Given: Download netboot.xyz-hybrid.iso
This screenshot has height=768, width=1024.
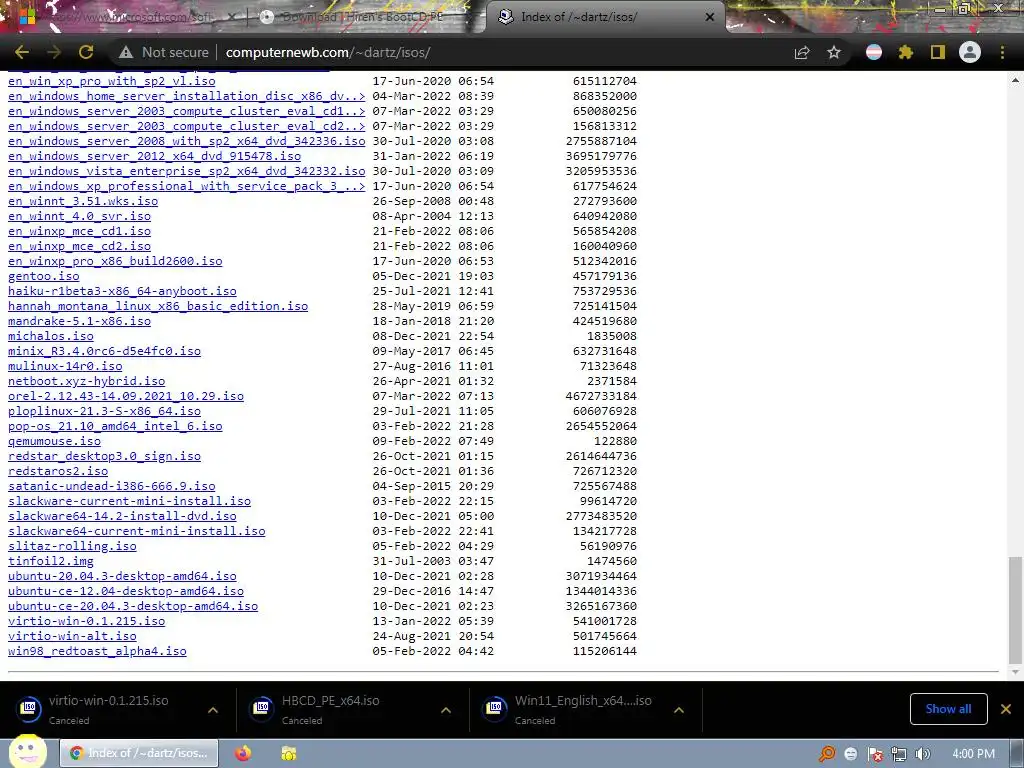Looking at the screenshot, I should (87, 381).
